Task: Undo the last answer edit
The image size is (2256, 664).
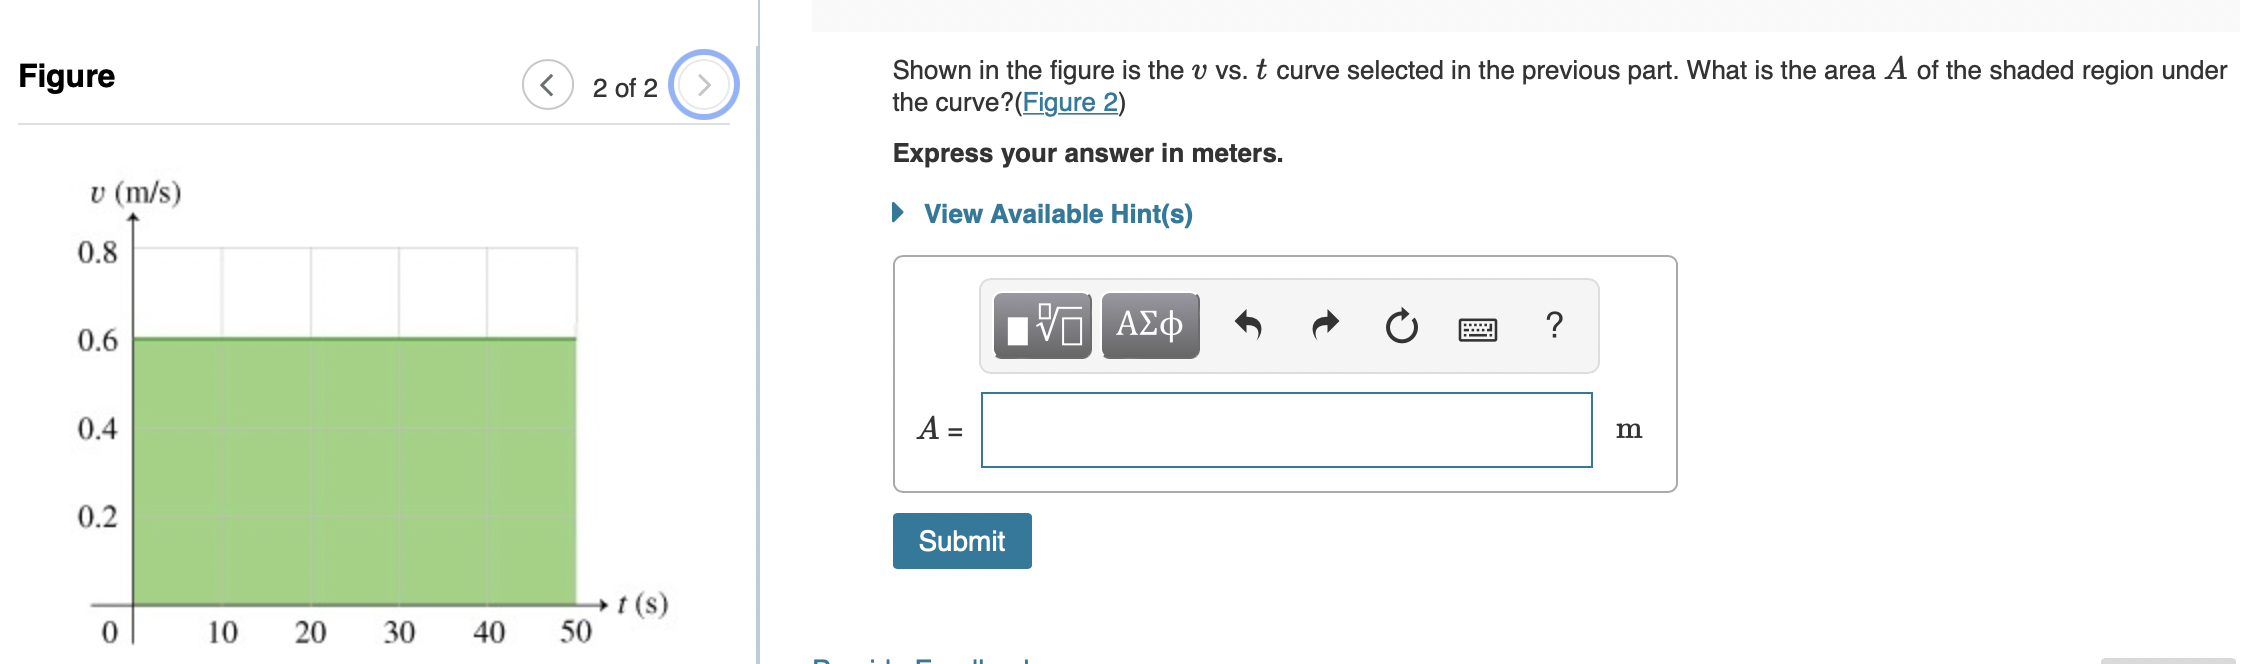Action: tap(1248, 325)
